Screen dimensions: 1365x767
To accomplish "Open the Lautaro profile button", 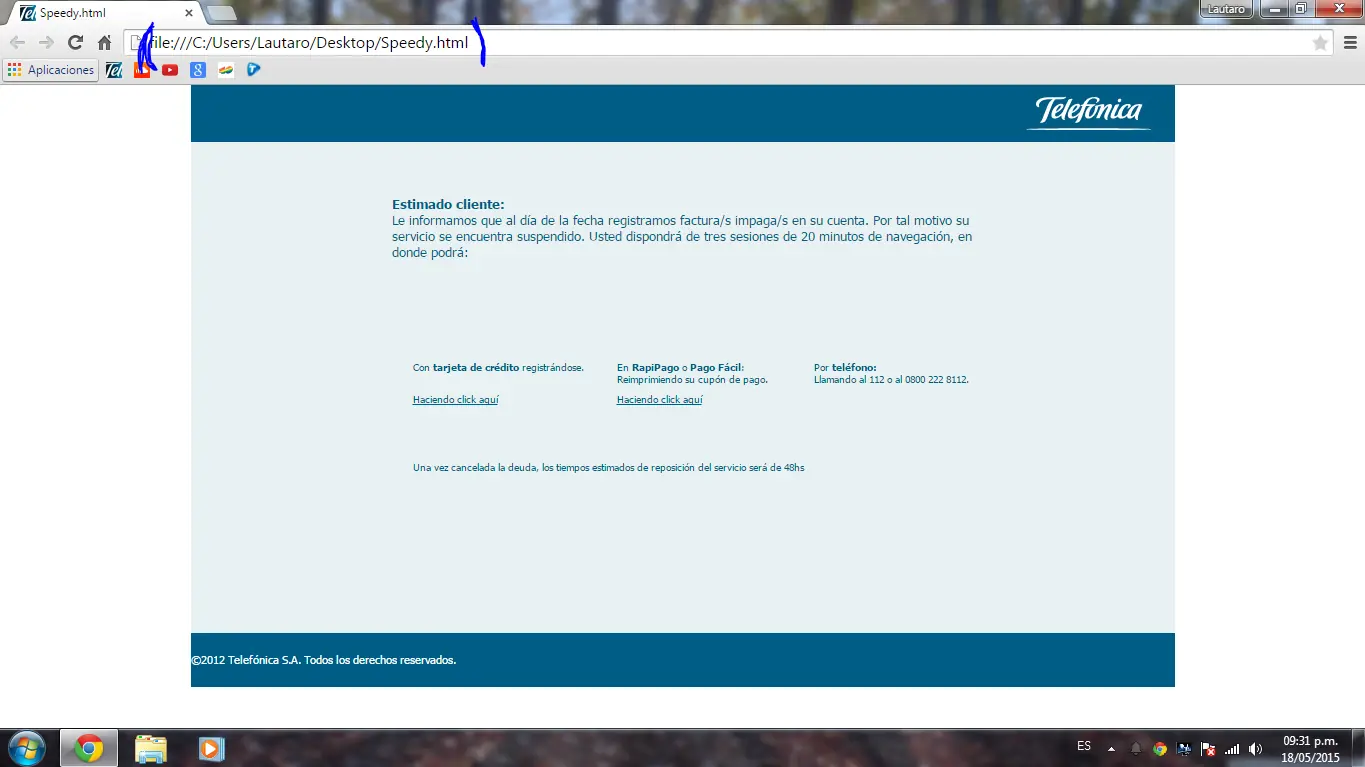I will click(x=1226, y=9).
